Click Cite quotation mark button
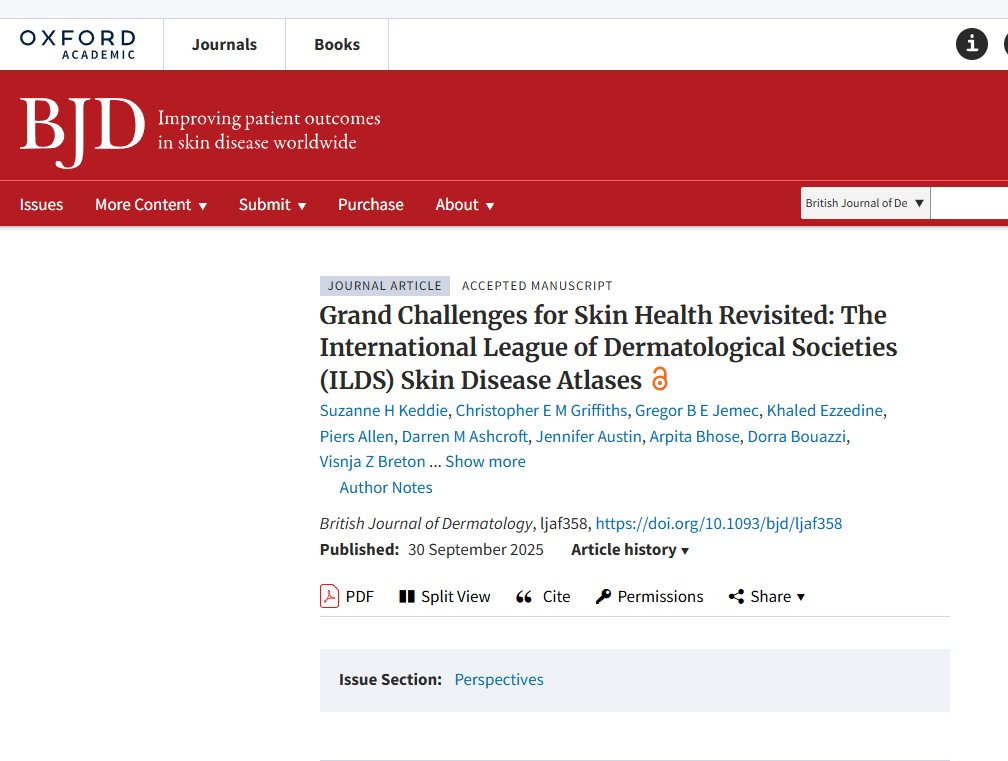1008x761 pixels. pos(543,597)
